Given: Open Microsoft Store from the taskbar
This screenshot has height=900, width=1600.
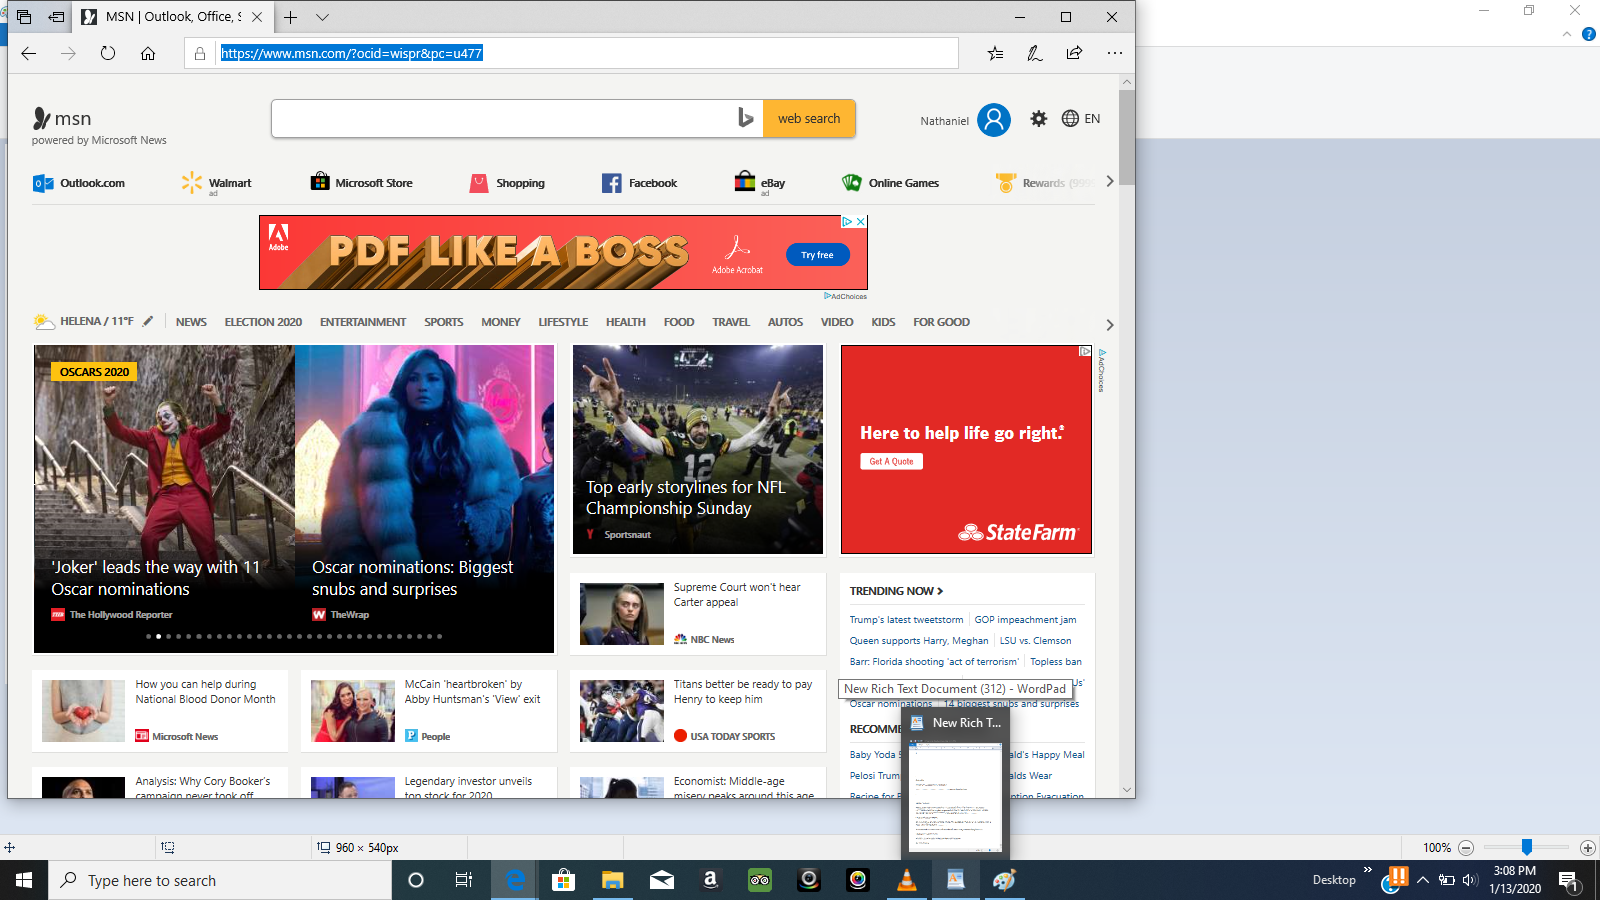Looking at the screenshot, I should [x=564, y=880].
